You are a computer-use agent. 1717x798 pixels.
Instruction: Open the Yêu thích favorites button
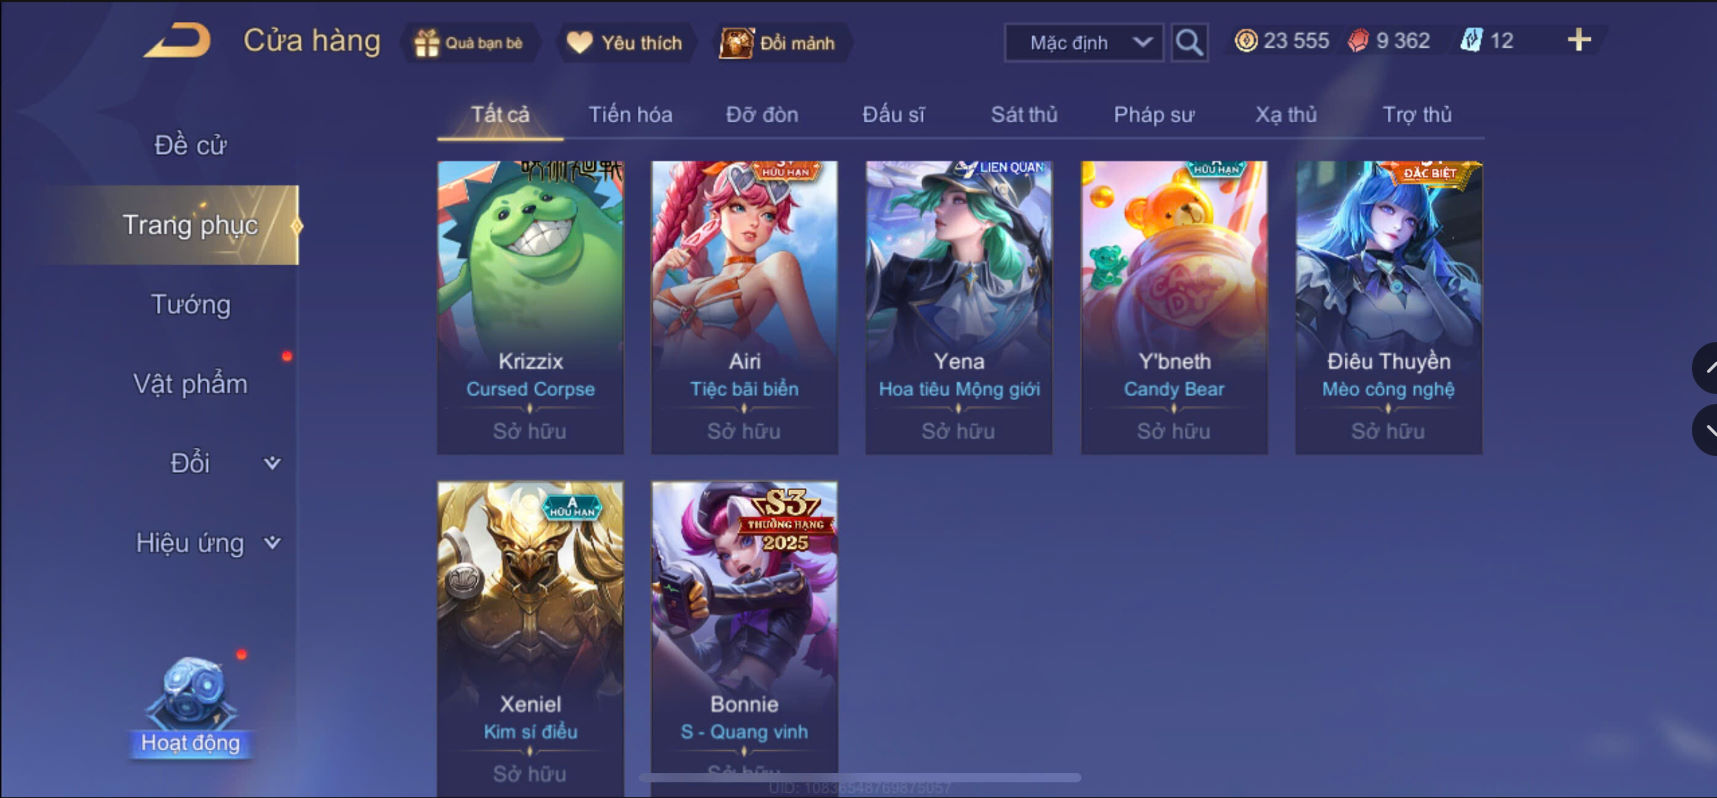tap(625, 43)
